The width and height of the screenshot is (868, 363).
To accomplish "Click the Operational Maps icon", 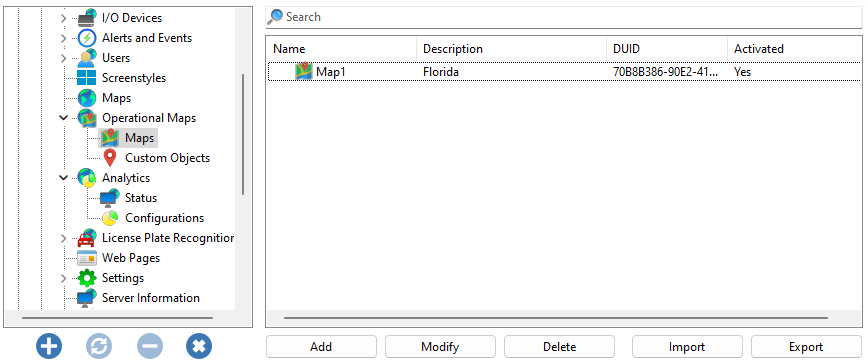I will coord(87,118).
